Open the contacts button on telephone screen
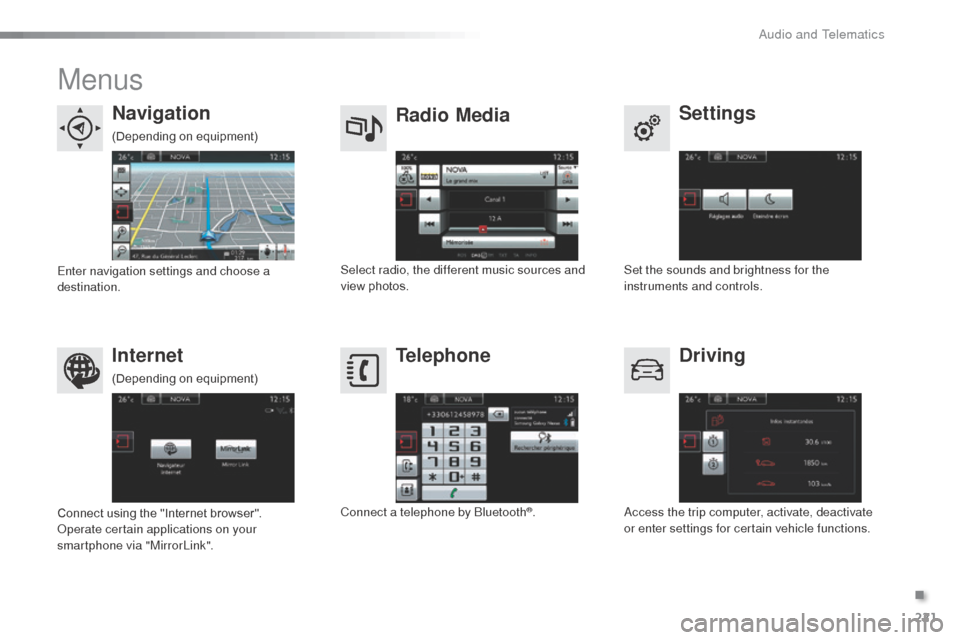The image size is (960, 640). point(407,489)
